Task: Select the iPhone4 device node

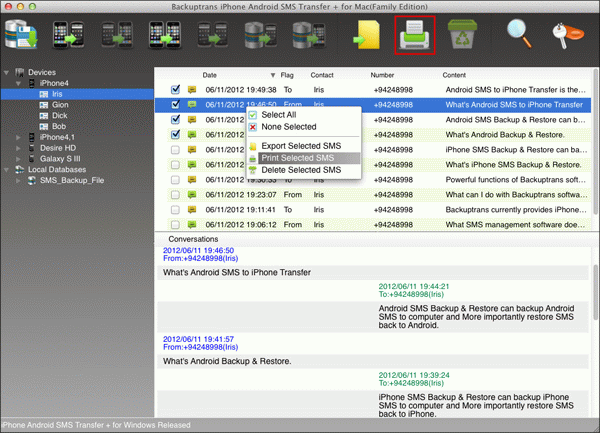Action: coord(54,83)
